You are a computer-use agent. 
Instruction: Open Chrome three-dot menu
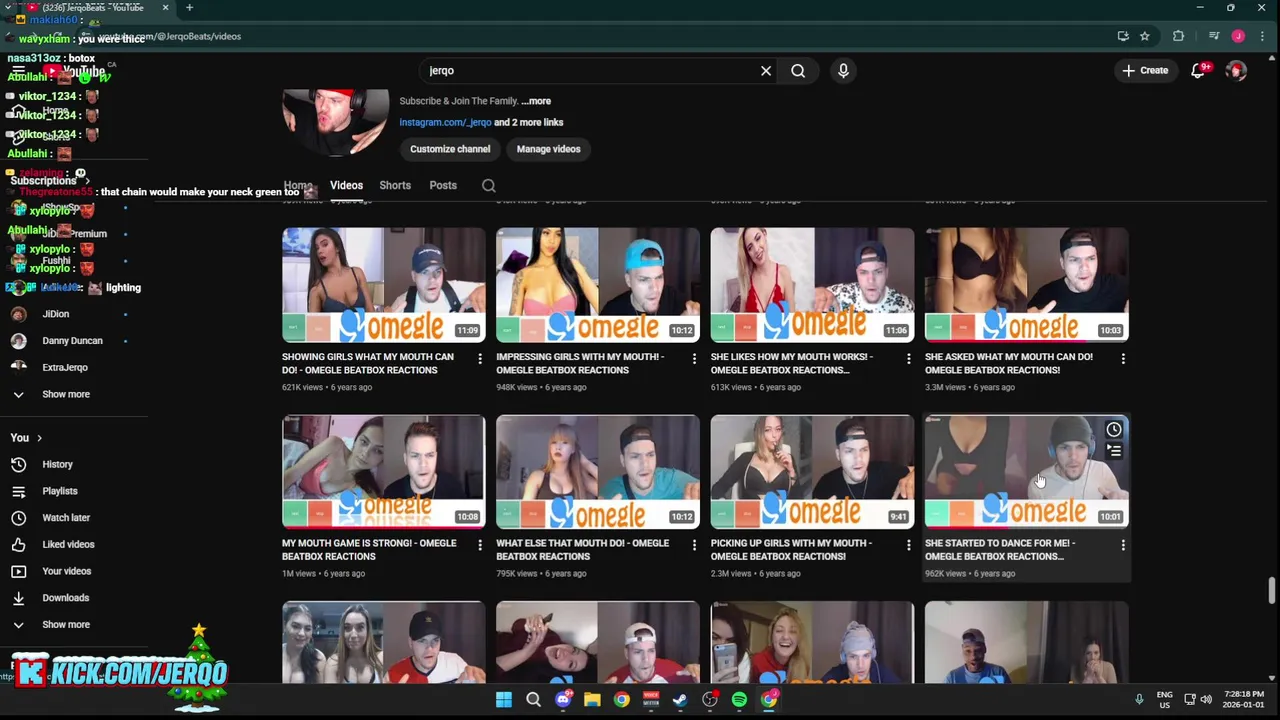(x=1262, y=36)
